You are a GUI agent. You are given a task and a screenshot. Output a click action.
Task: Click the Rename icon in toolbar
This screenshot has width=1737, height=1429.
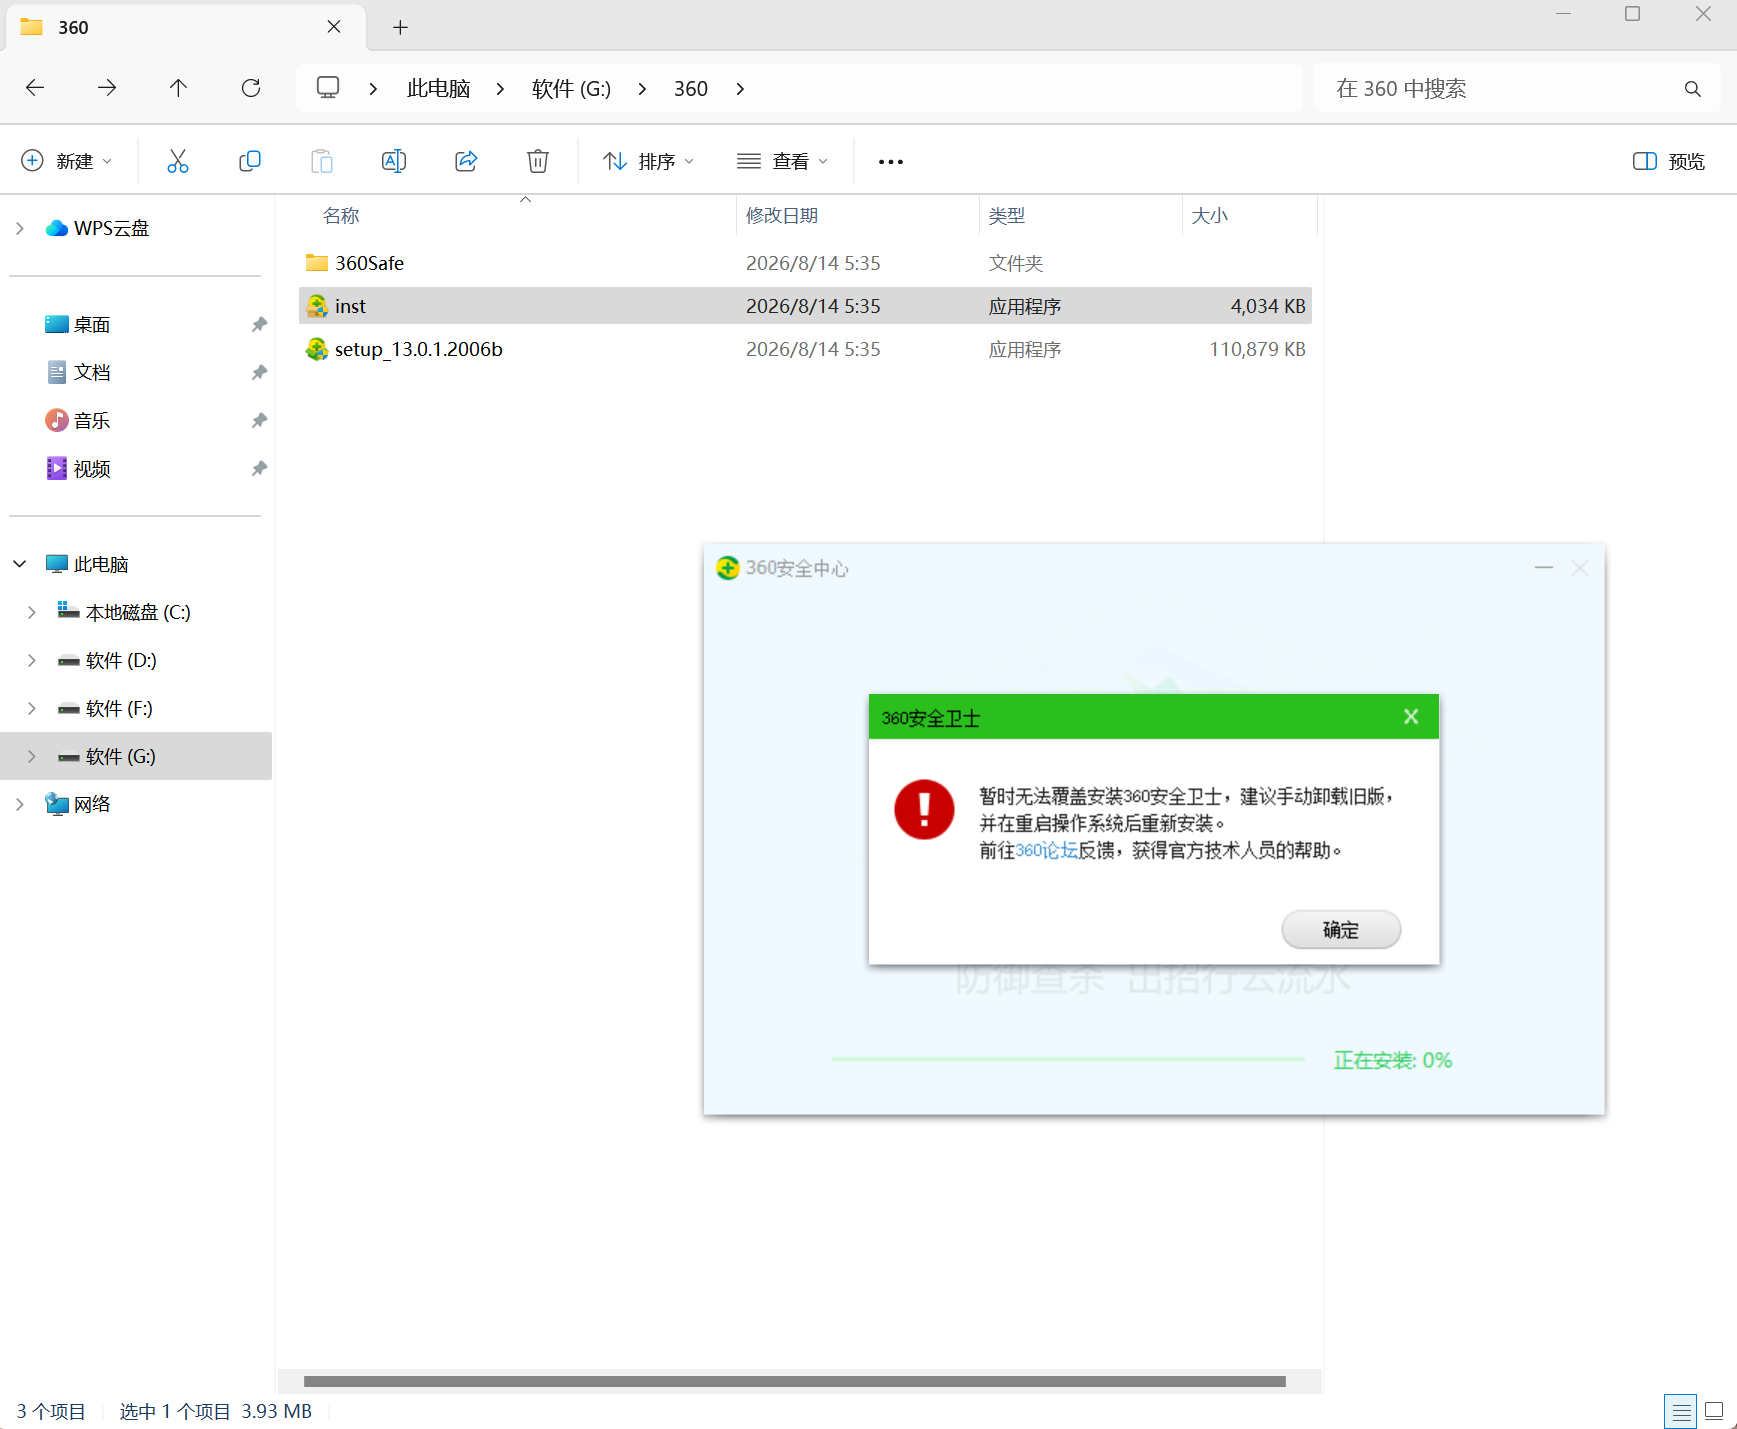[394, 161]
